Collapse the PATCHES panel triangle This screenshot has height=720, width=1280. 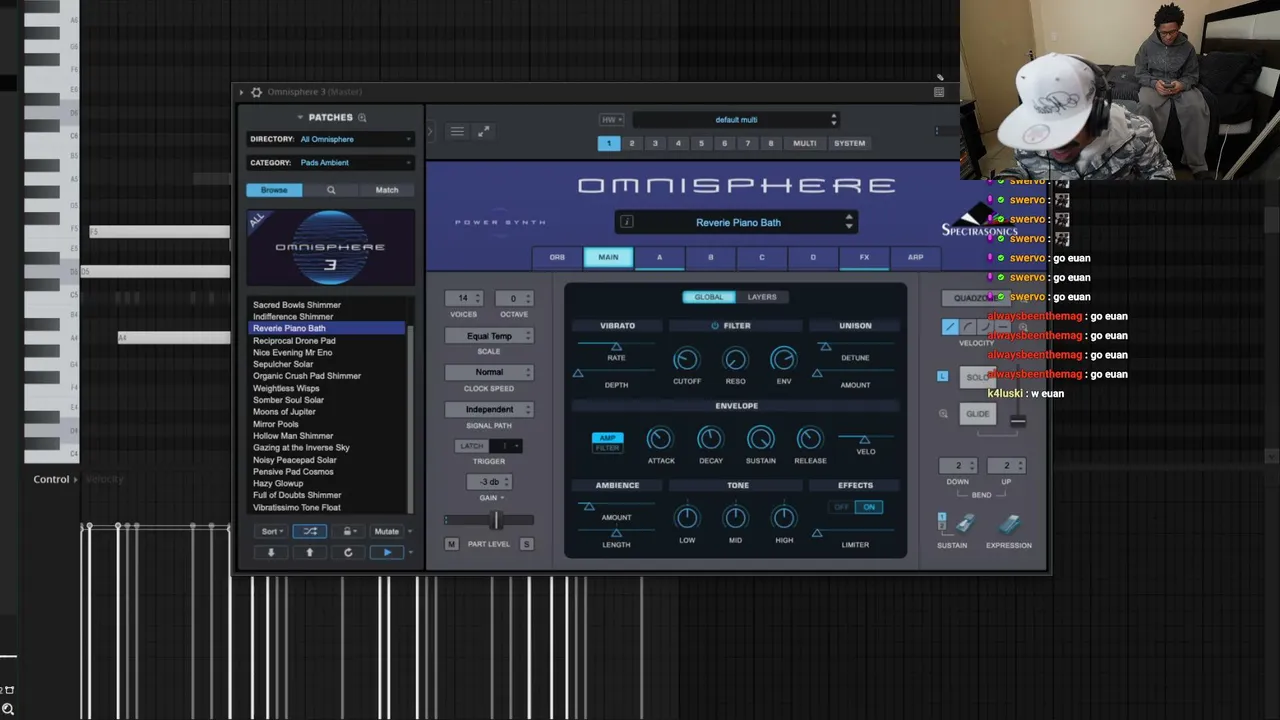pos(300,118)
